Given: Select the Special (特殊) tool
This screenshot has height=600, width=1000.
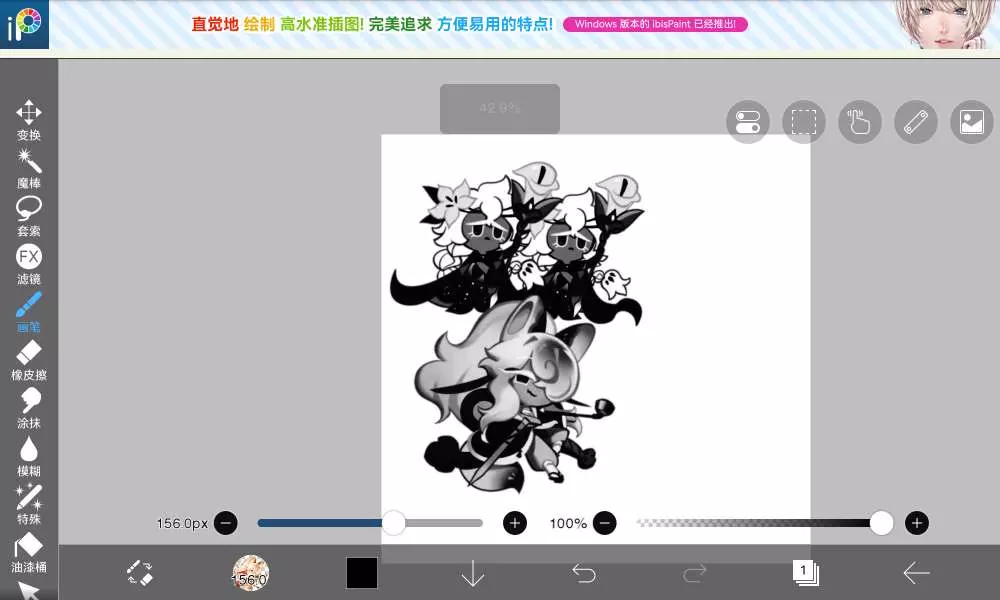Looking at the screenshot, I should (29, 504).
